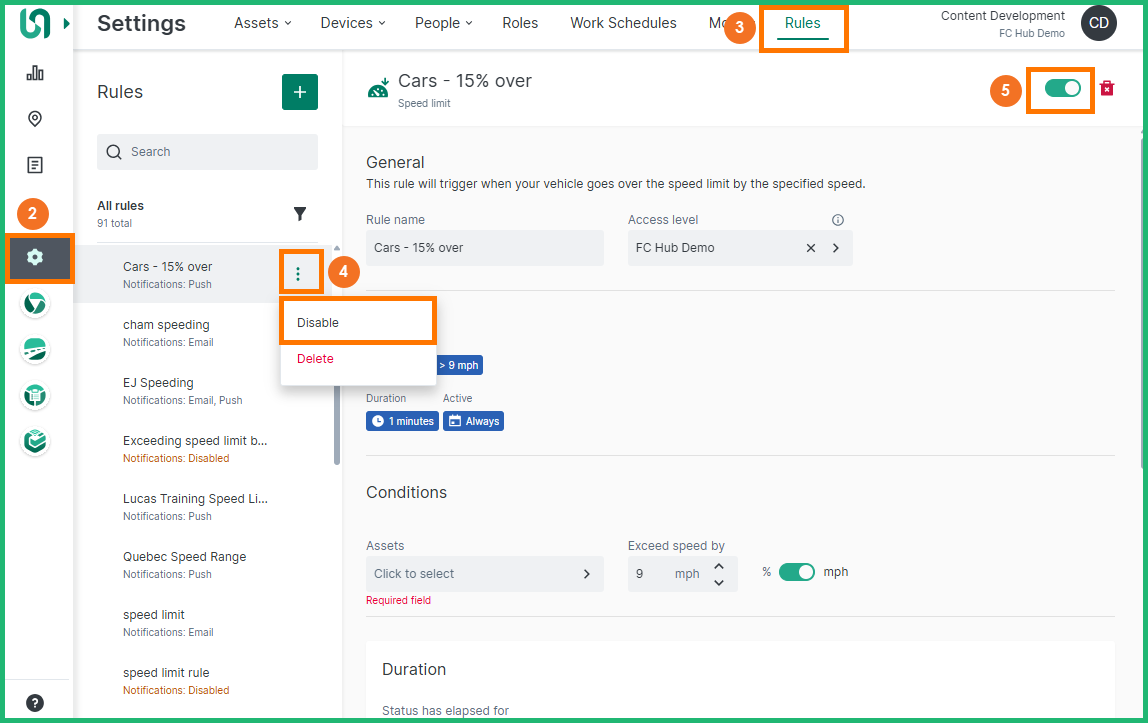Toggle the rule enabled switch off
The image size is (1148, 723).
[1062, 88]
